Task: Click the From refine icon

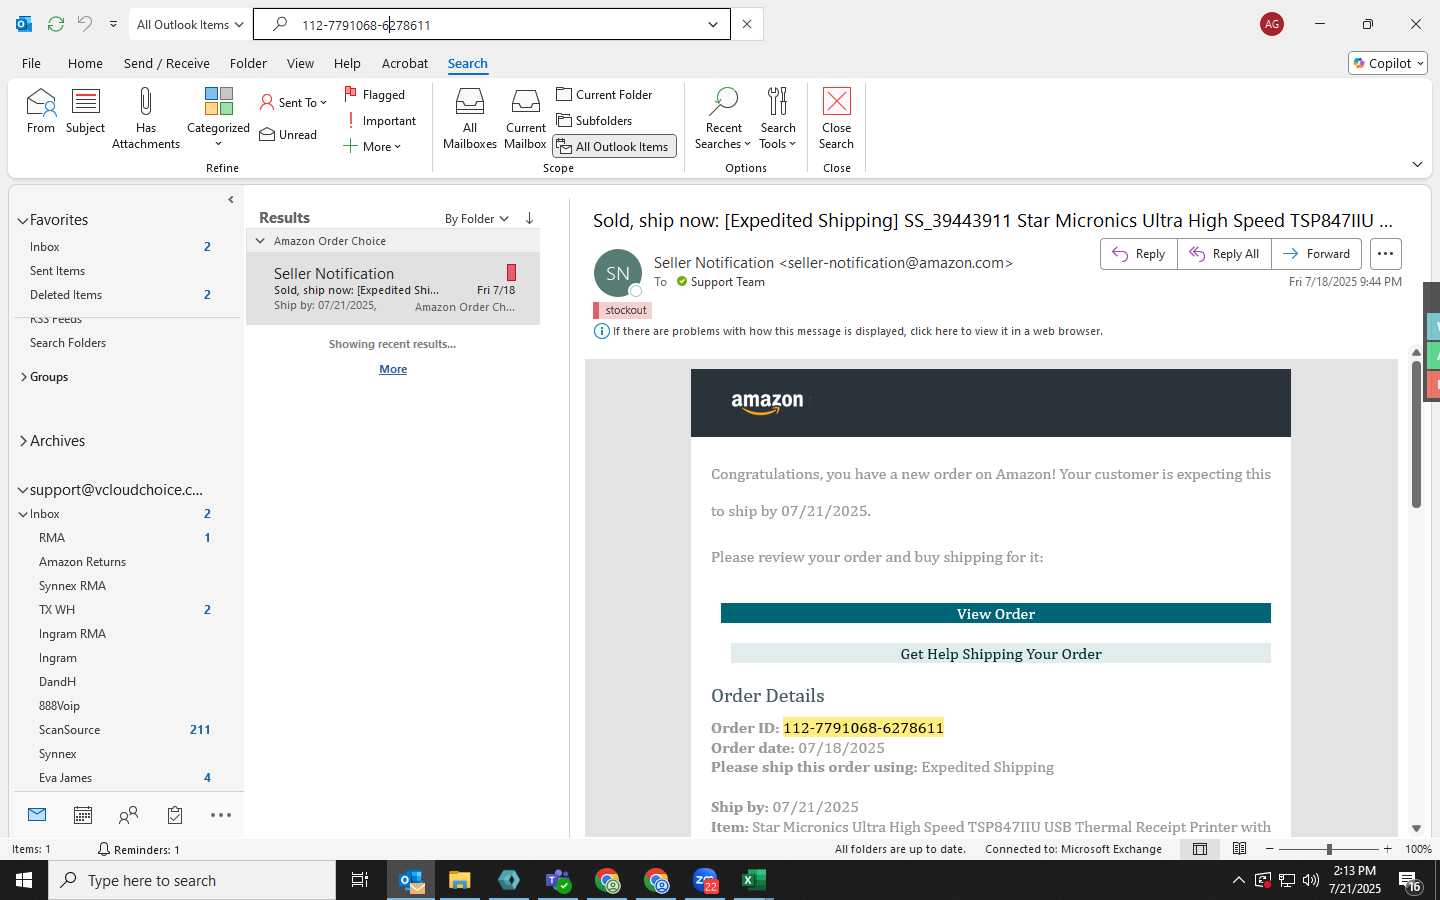Action: point(41,111)
